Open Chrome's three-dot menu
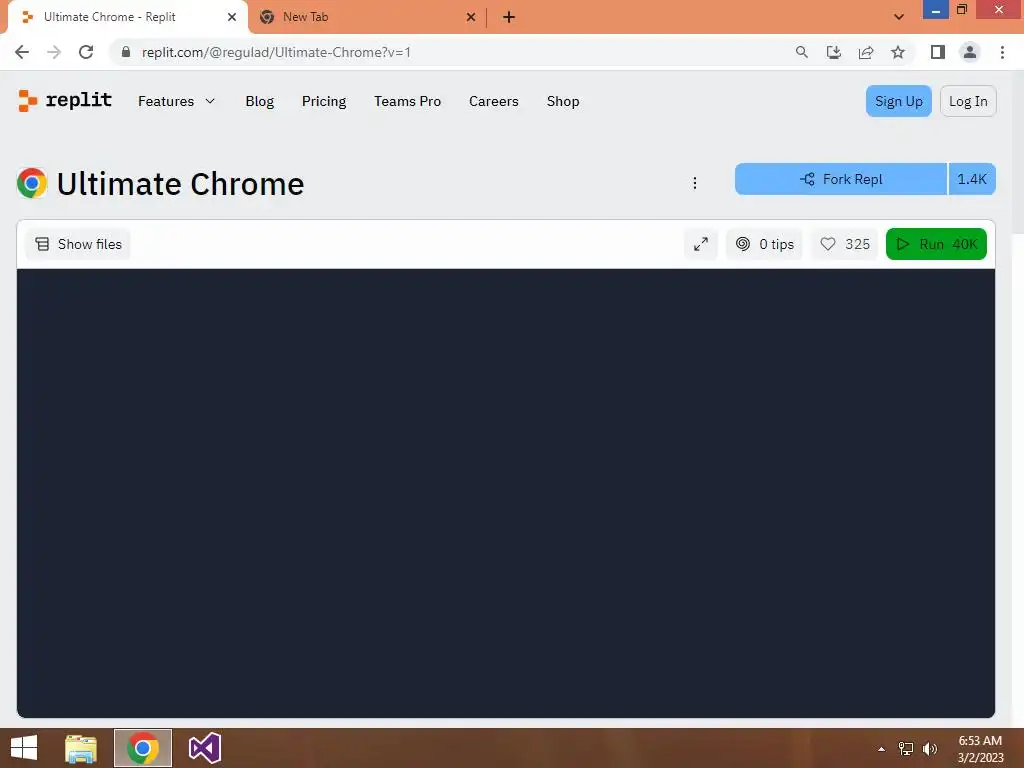This screenshot has width=1024, height=768. point(1002,52)
